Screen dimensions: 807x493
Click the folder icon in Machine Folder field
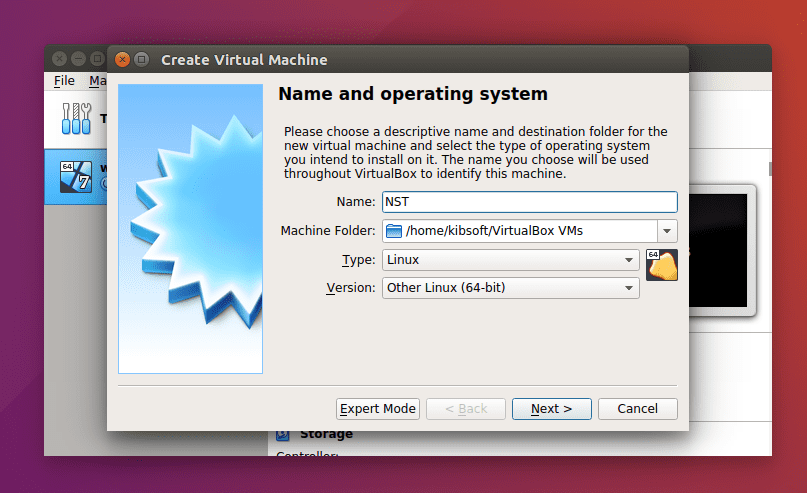pos(394,231)
